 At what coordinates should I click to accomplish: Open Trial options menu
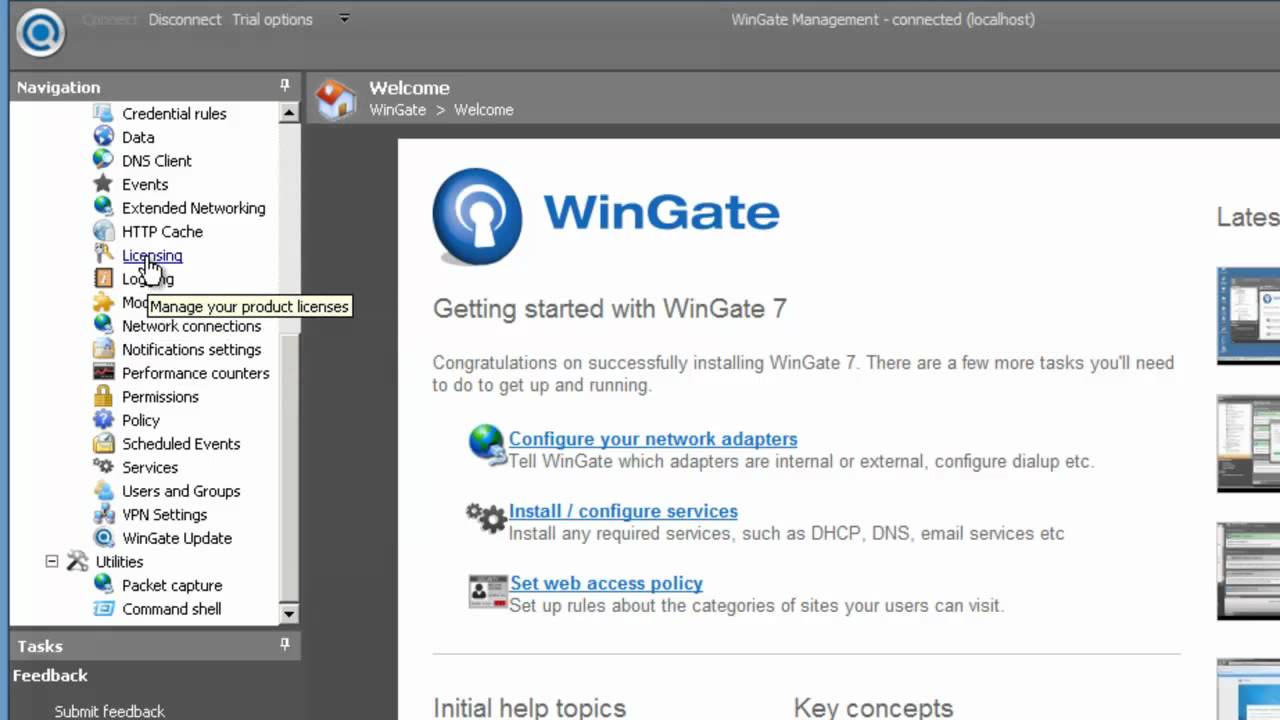pos(272,19)
